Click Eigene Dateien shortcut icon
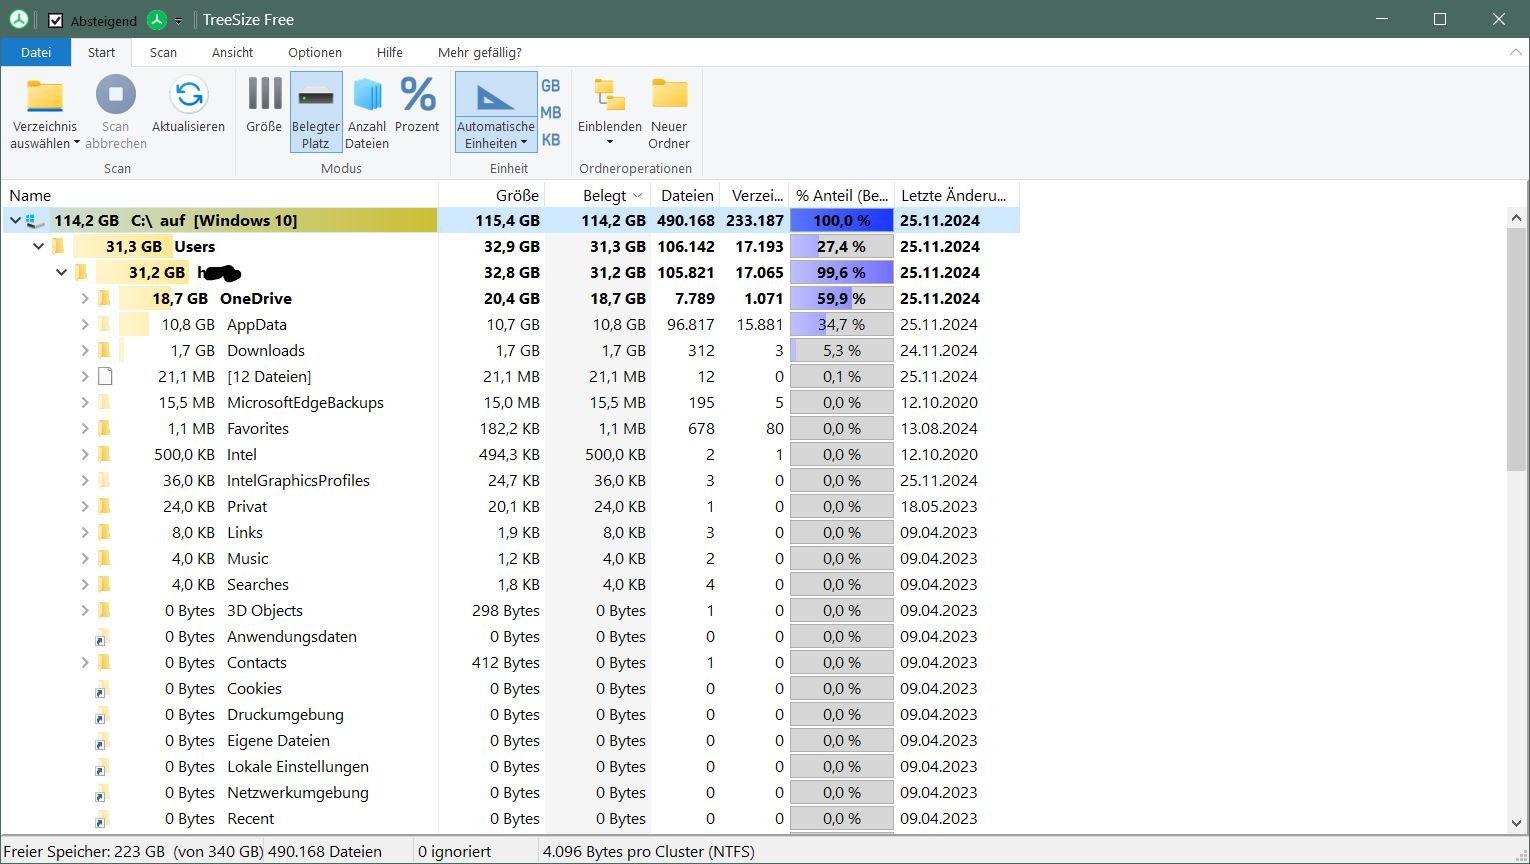This screenshot has width=1530, height=864. point(102,741)
